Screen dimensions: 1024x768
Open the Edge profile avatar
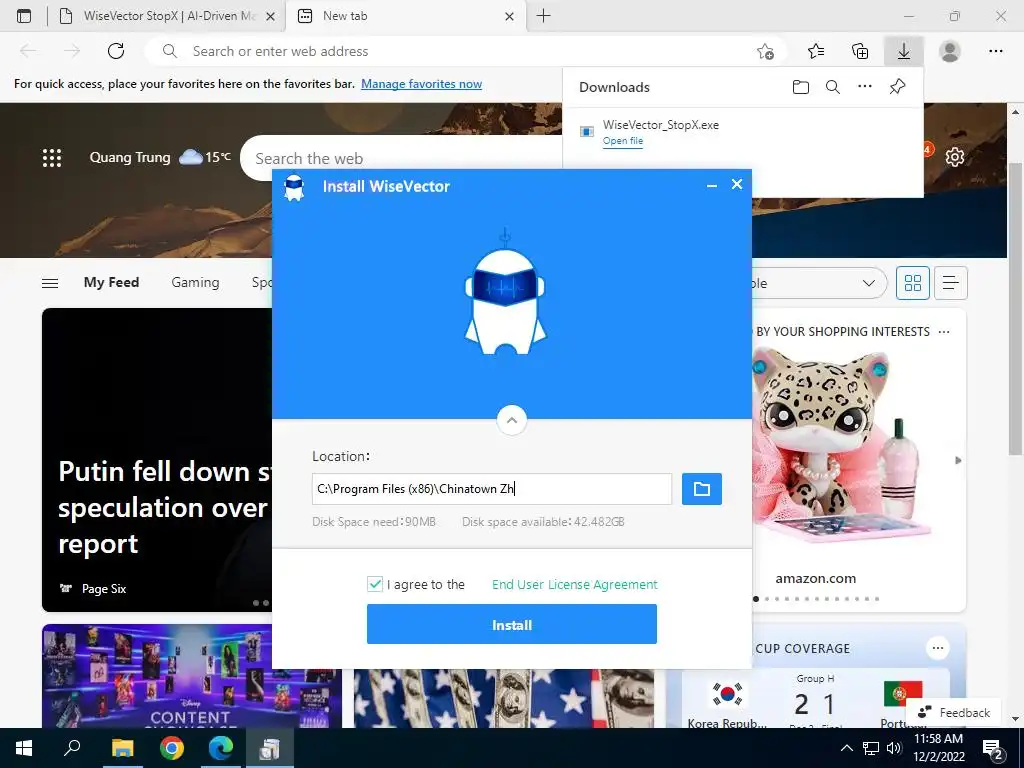[950, 51]
